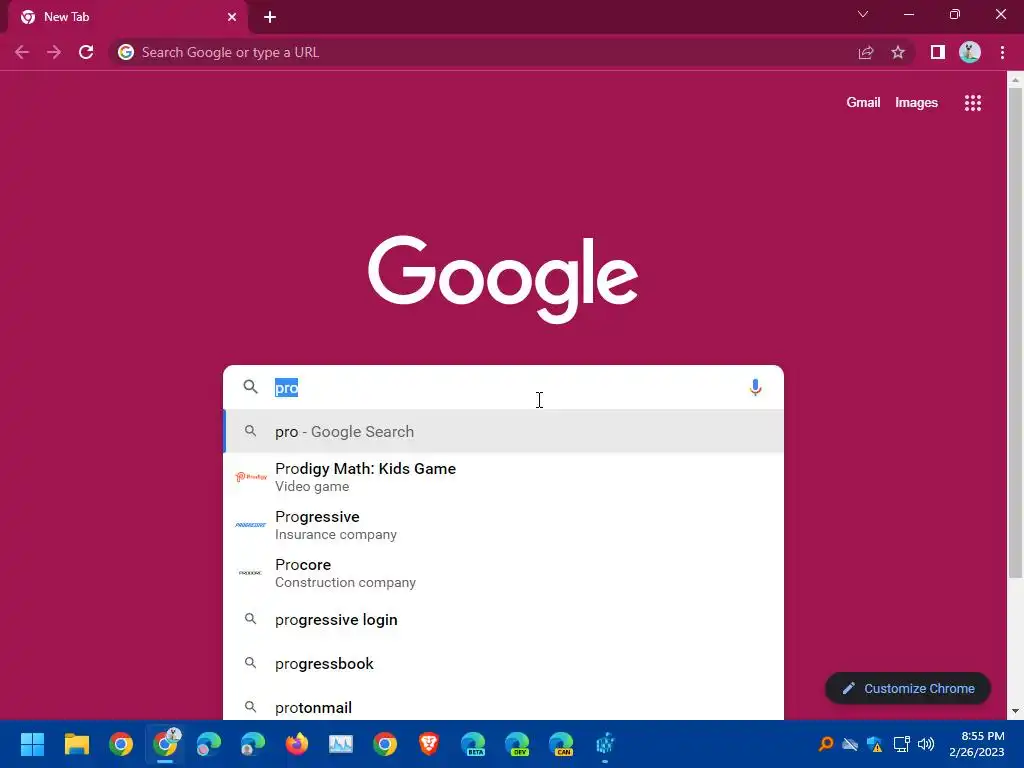The image size is (1024, 768).
Task: Open the Windows Start menu
Action: [x=32, y=744]
